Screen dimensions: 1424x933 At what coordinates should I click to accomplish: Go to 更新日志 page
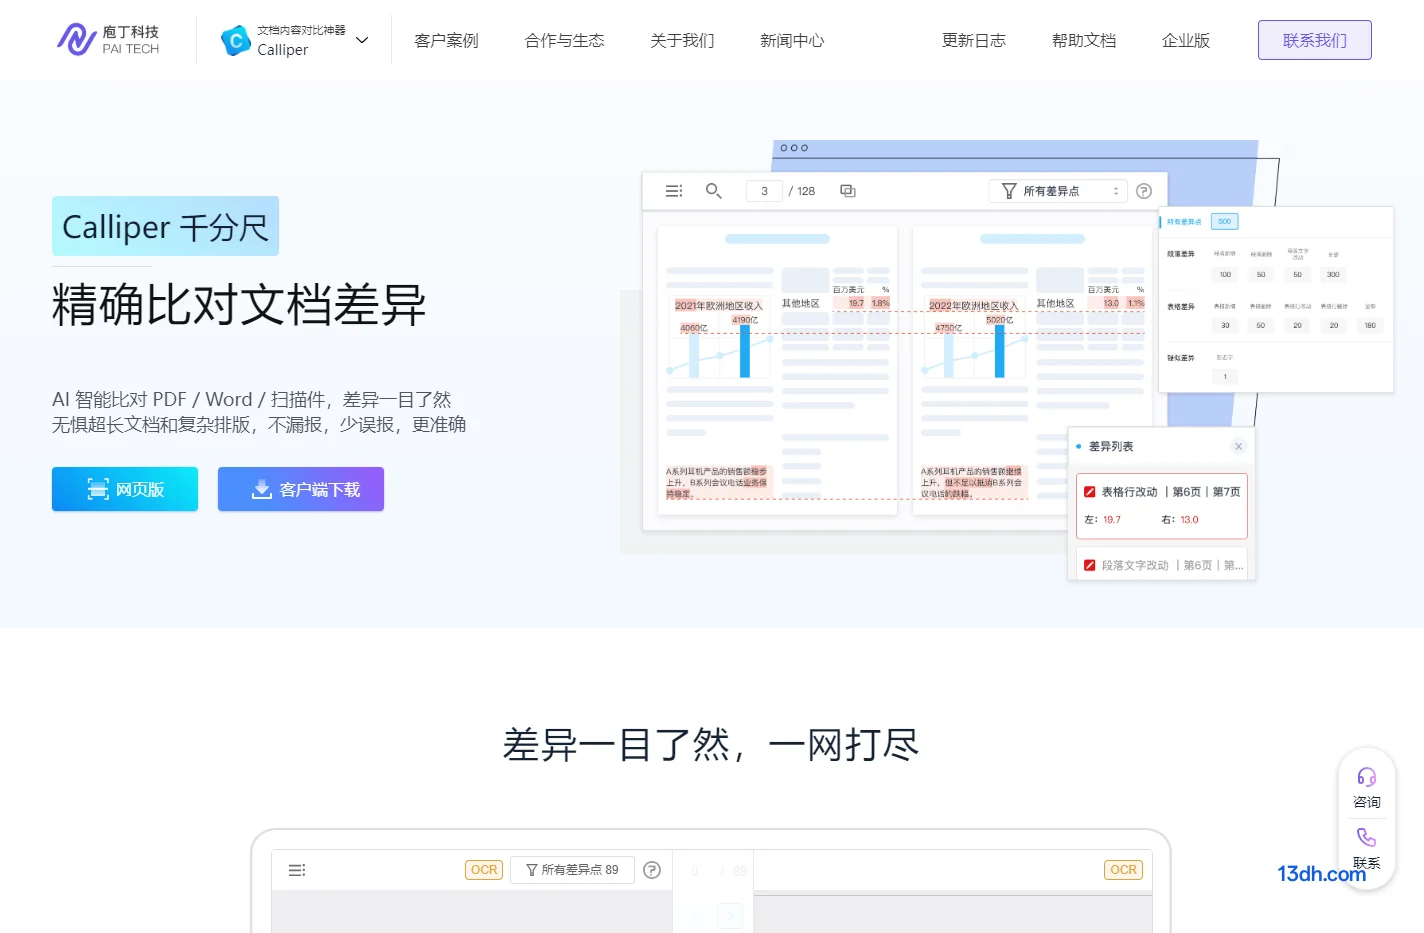(973, 40)
